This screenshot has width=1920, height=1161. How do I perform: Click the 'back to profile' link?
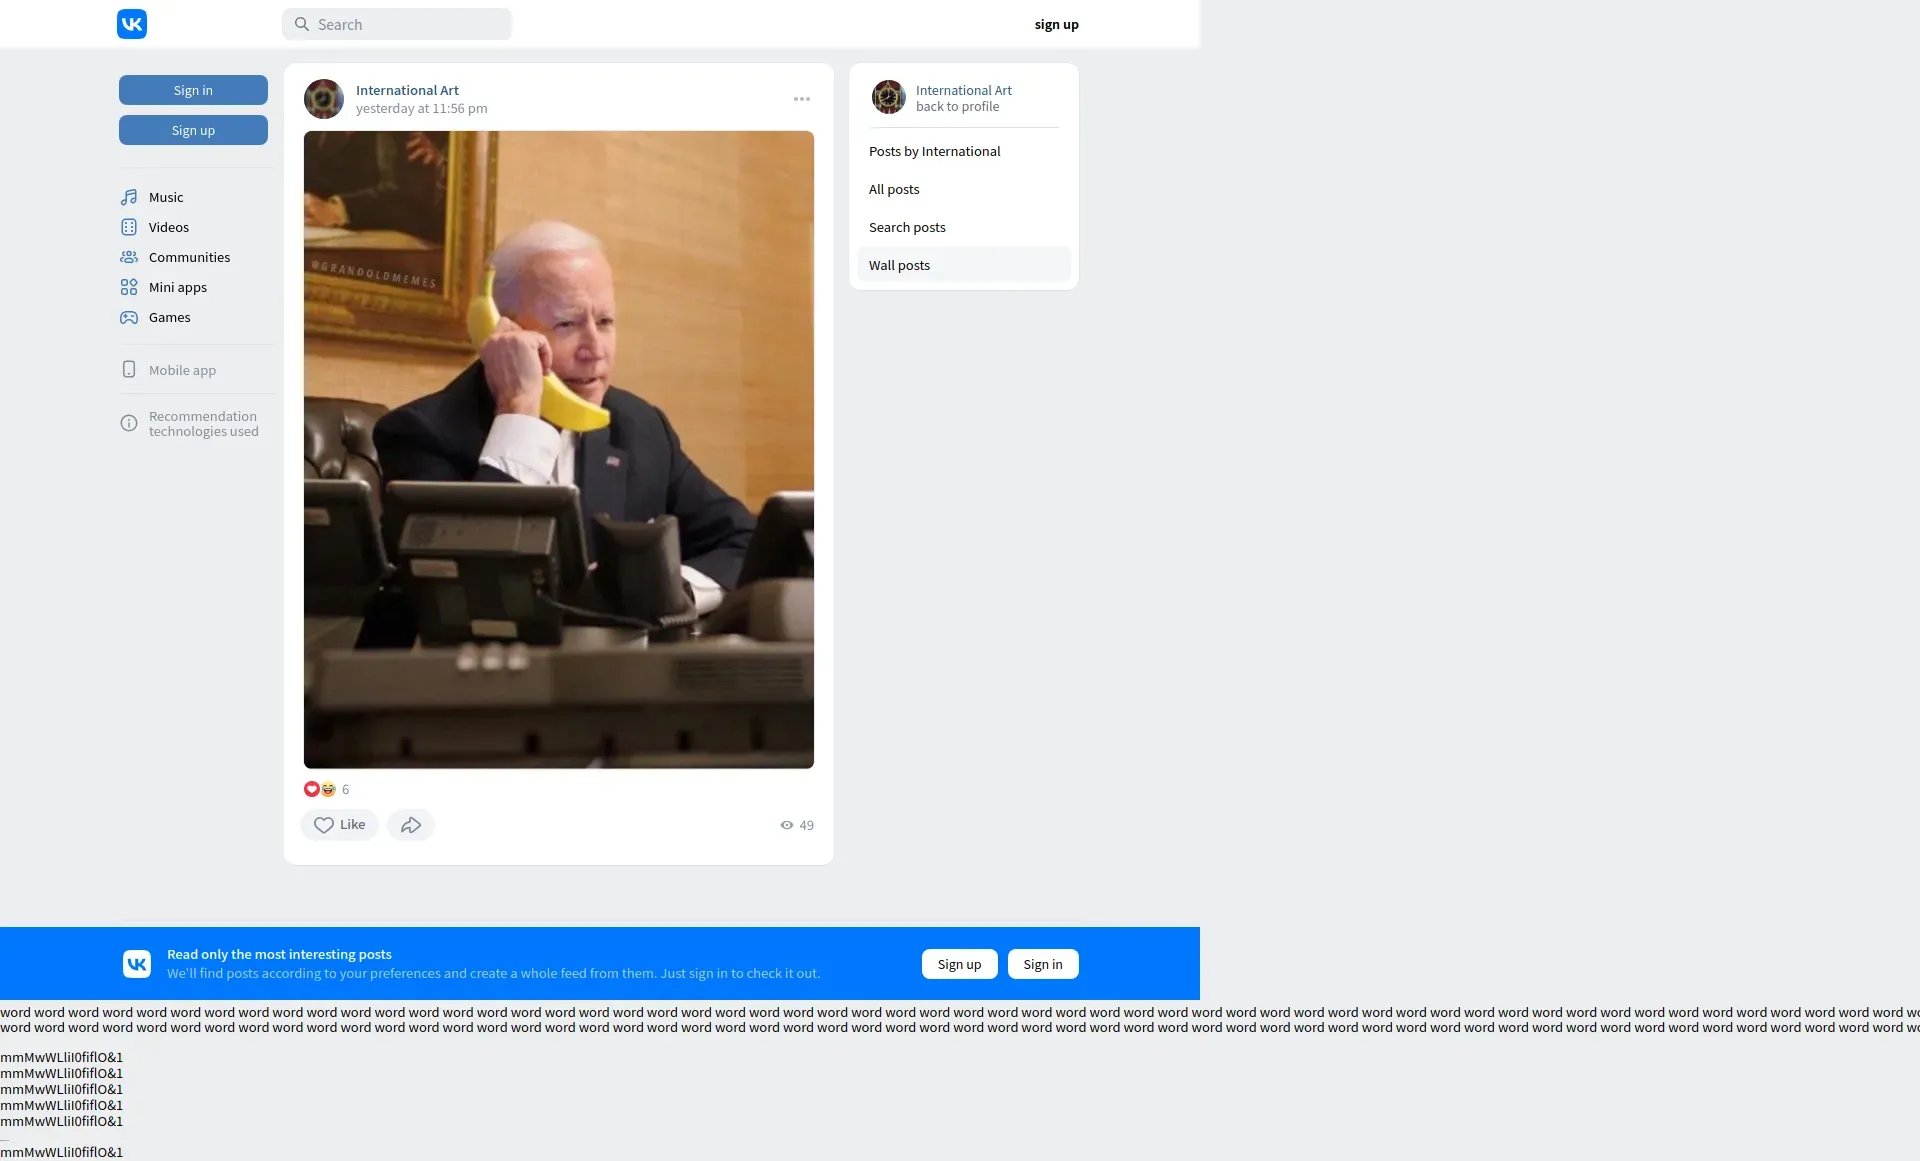coord(957,107)
